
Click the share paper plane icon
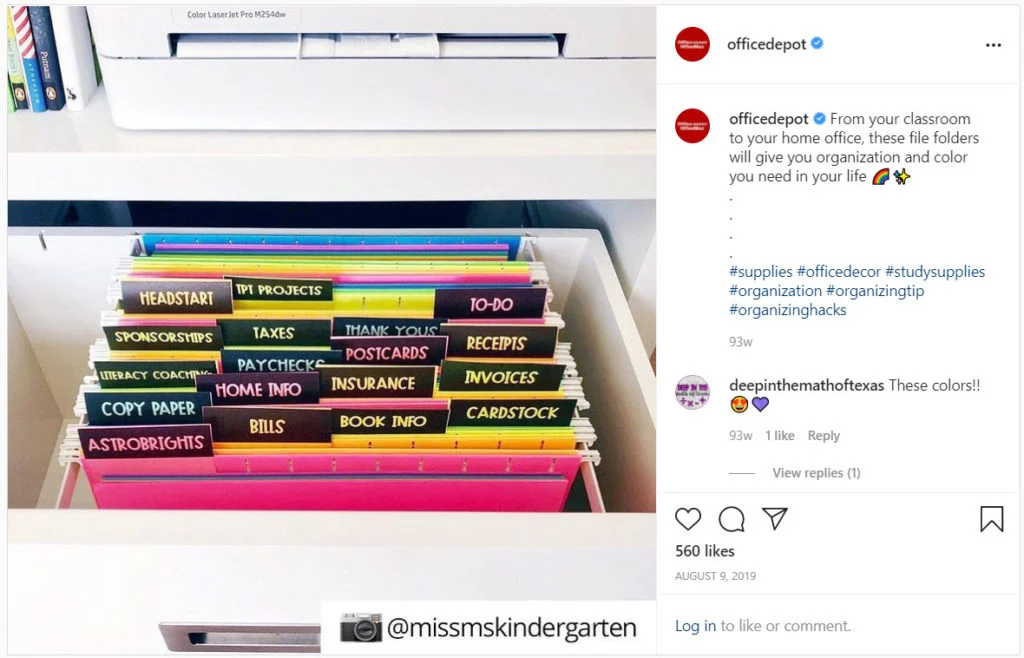[775, 518]
